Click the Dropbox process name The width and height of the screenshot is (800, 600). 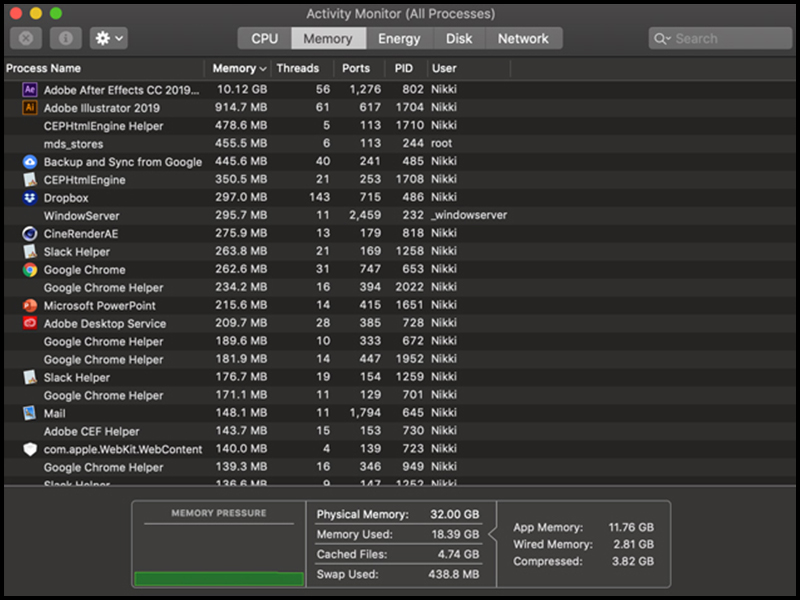(x=66, y=198)
